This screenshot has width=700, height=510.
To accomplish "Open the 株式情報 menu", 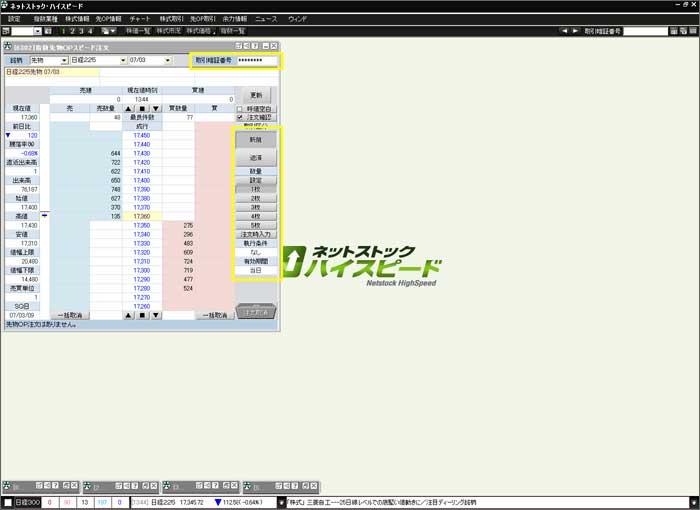I will coord(77,19).
